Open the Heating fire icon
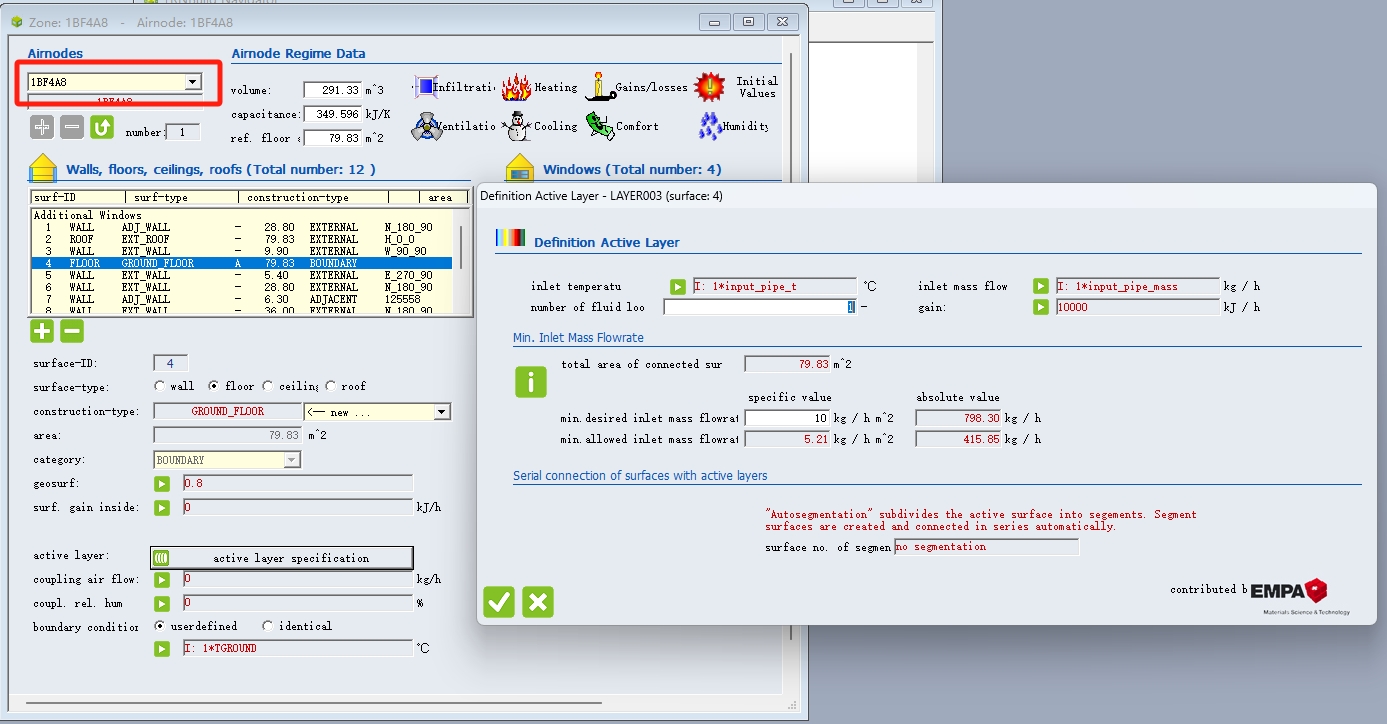The width and height of the screenshot is (1387, 724). (x=517, y=87)
